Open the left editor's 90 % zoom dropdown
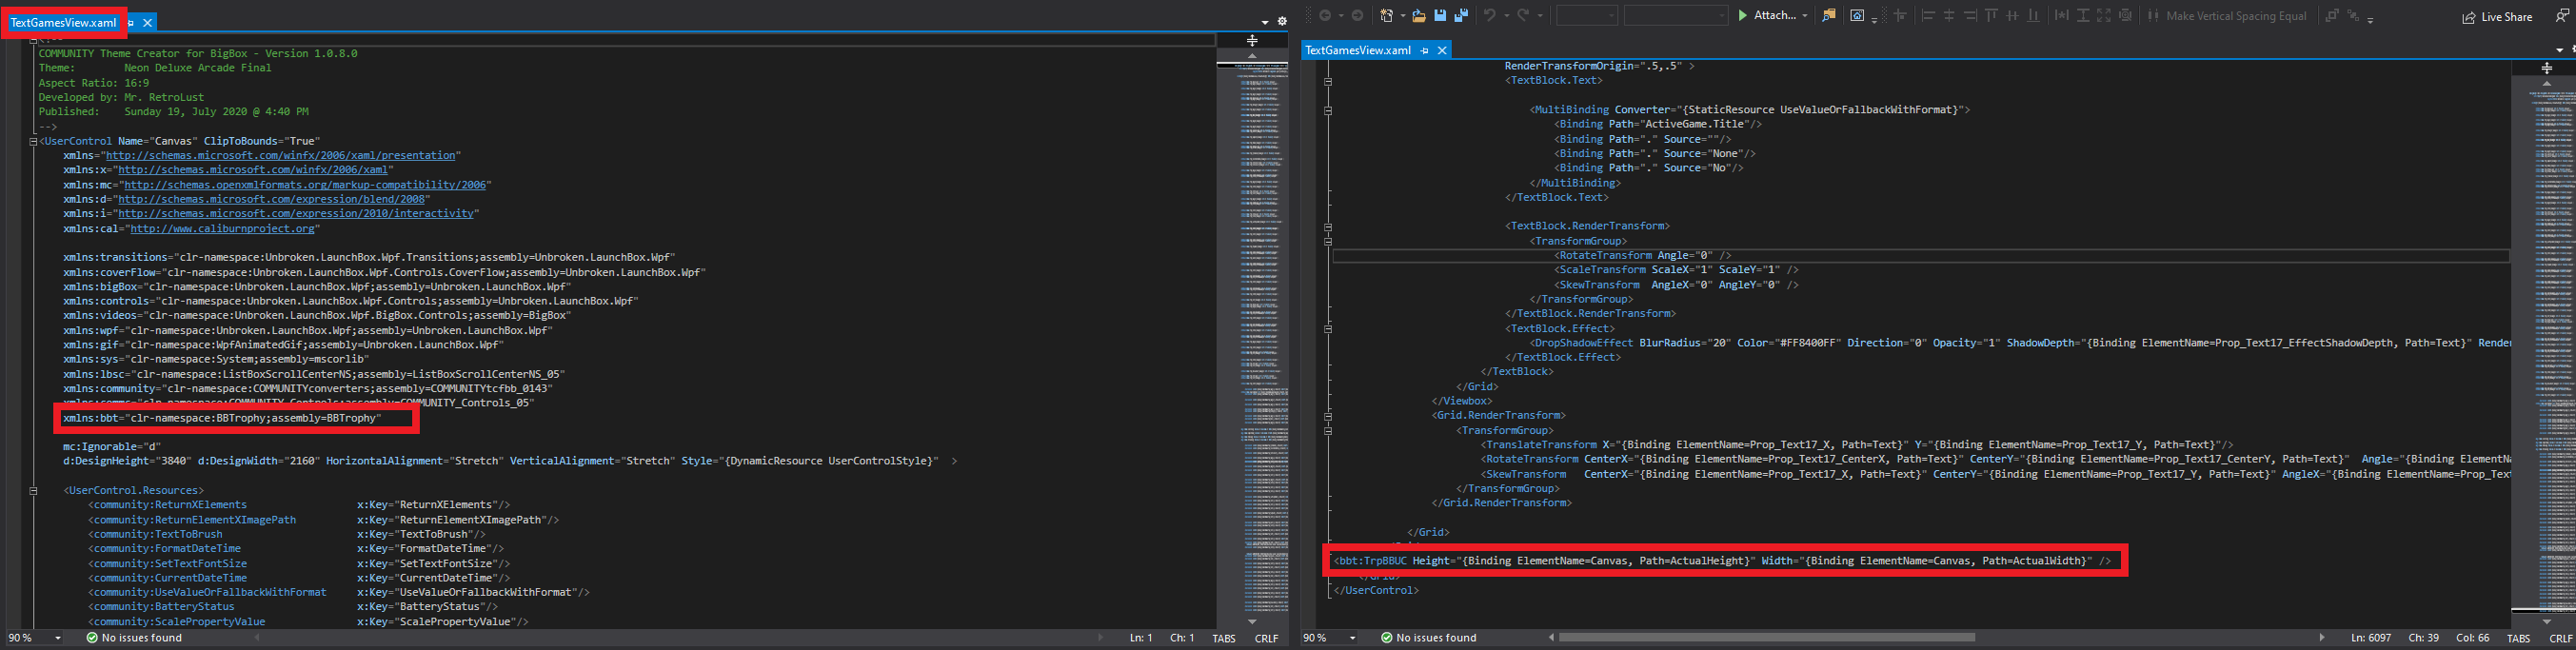The width and height of the screenshot is (2576, 650). pyautogui.click(x=57, y=638)
